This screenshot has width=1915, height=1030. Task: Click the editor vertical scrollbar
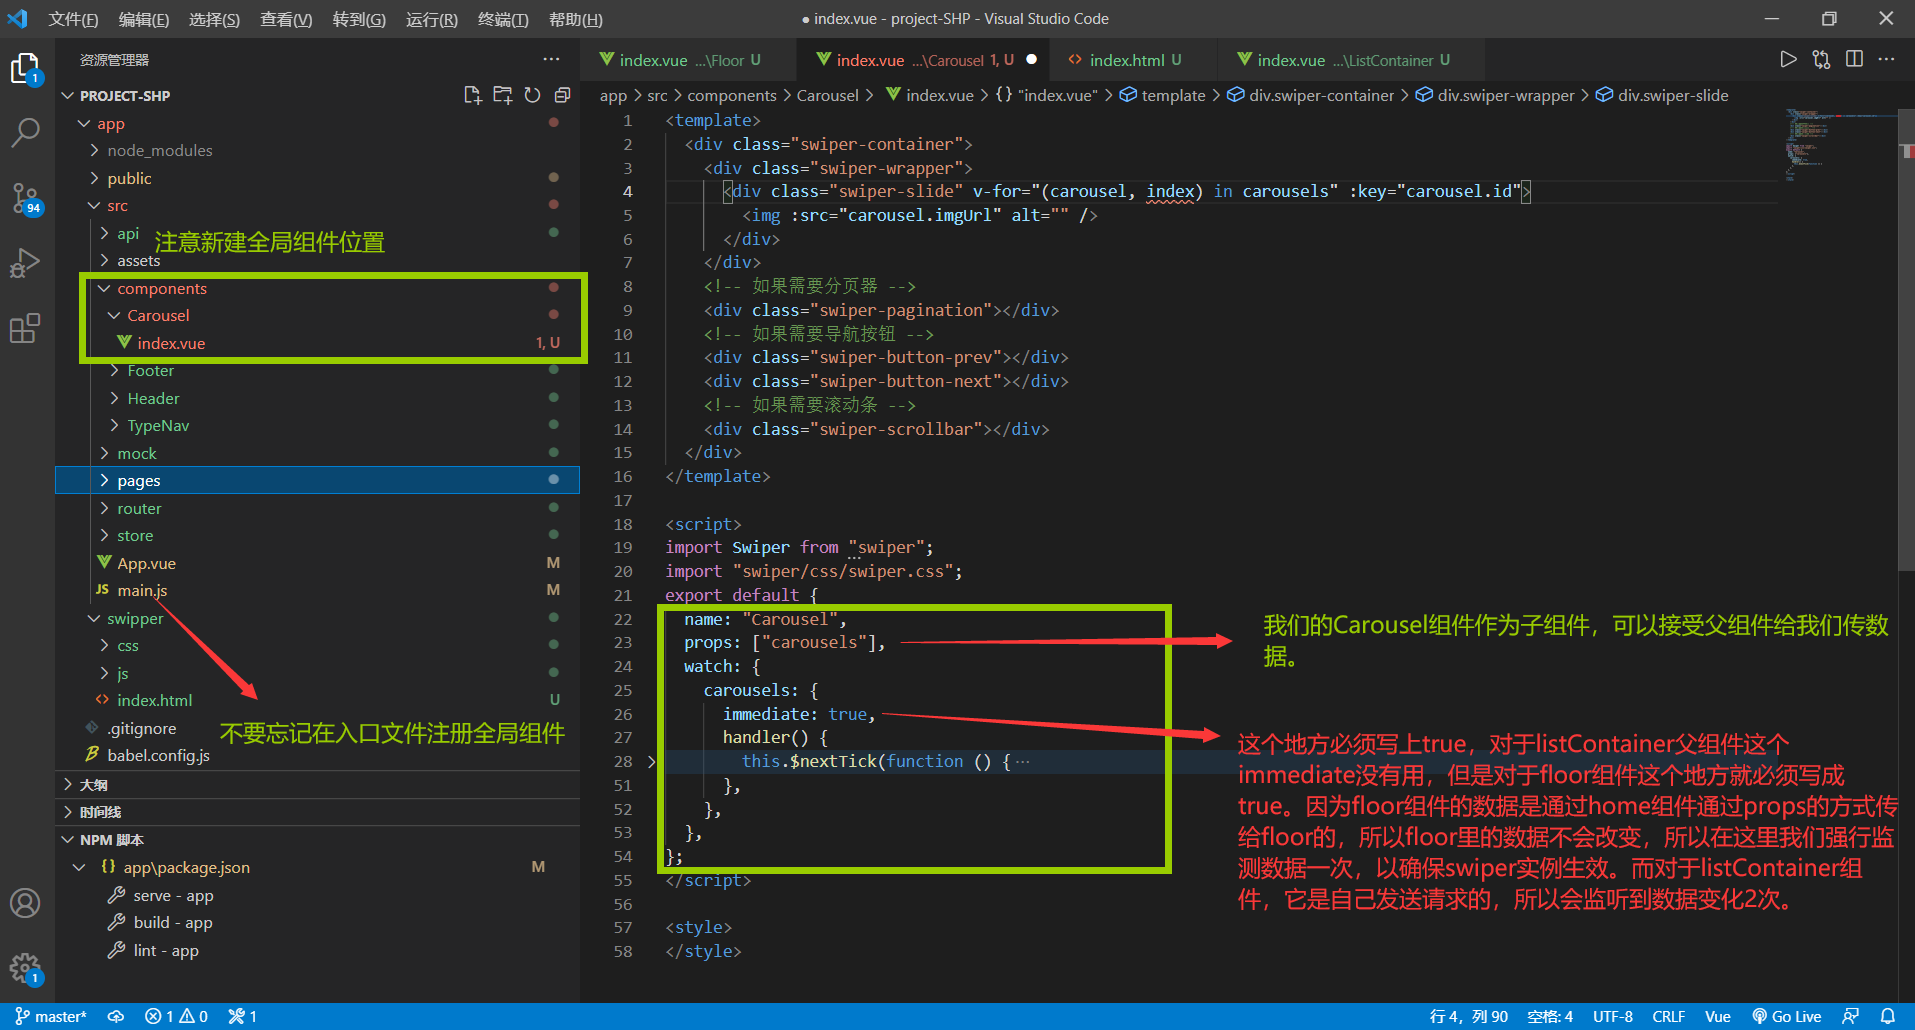[1906, 340]
